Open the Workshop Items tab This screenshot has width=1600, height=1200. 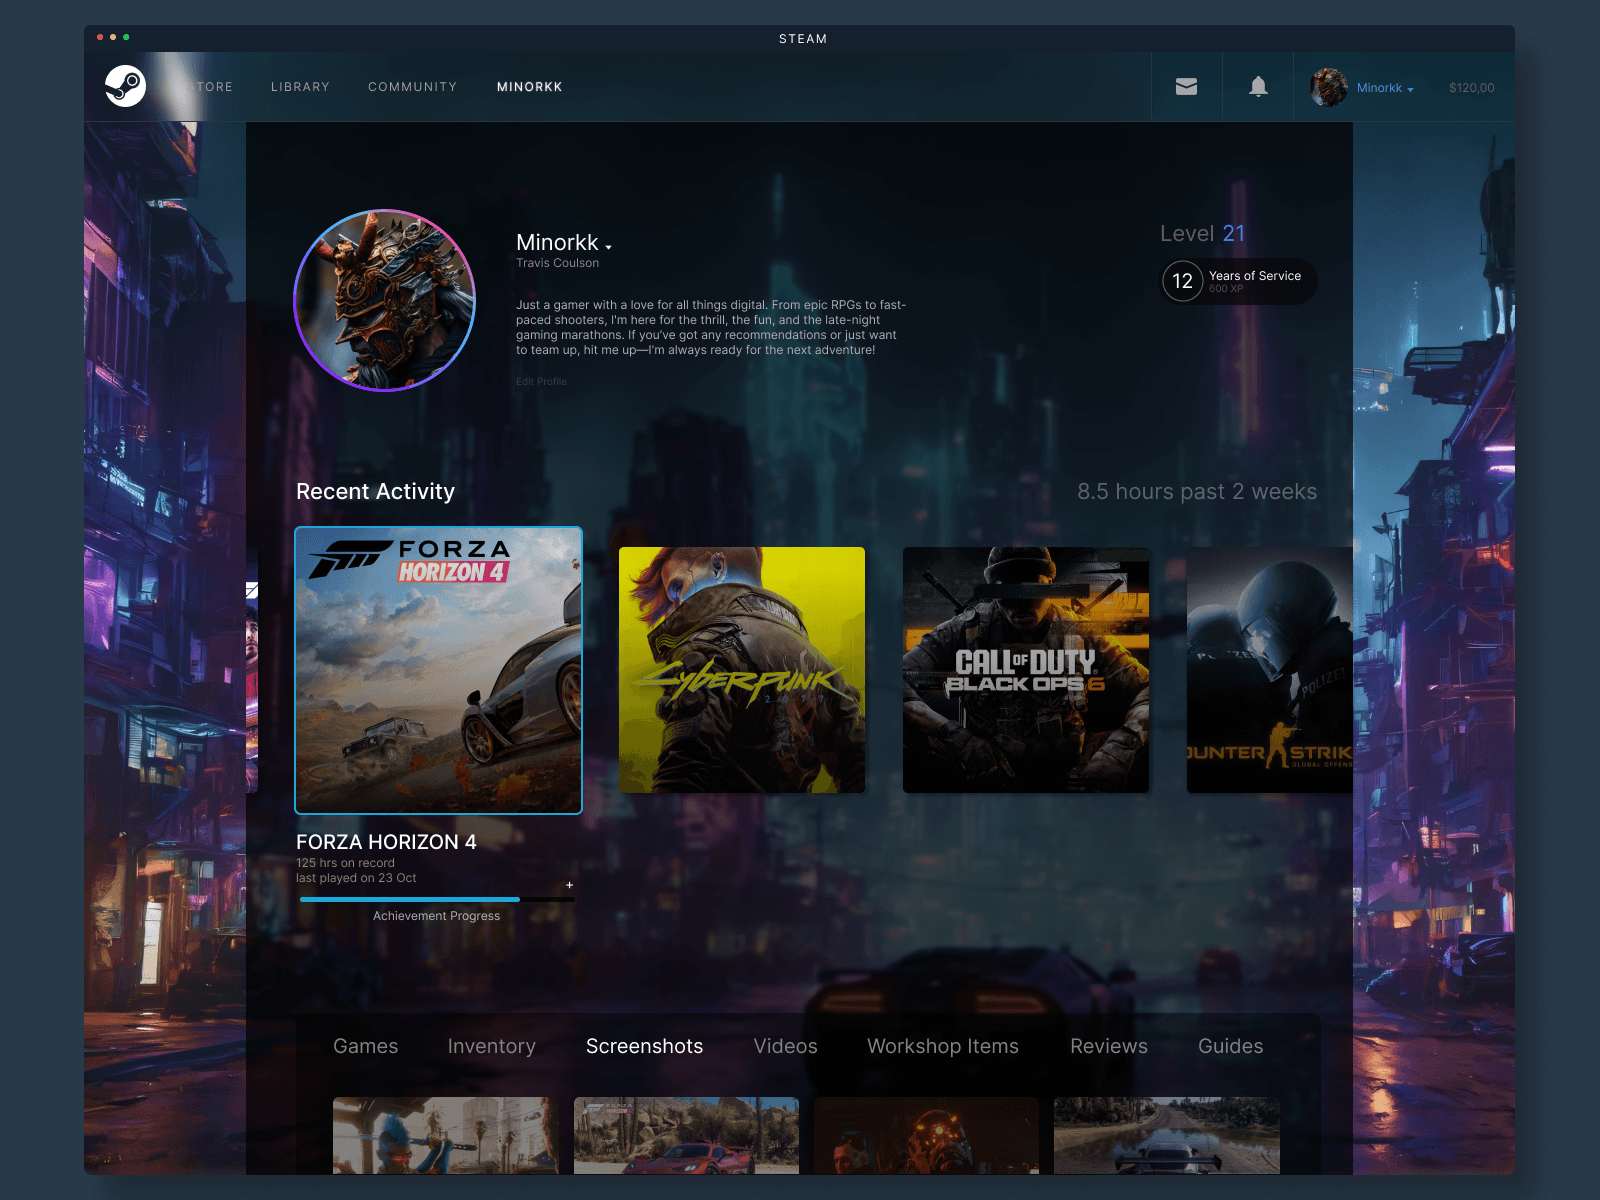click(x=942, y=1046)
